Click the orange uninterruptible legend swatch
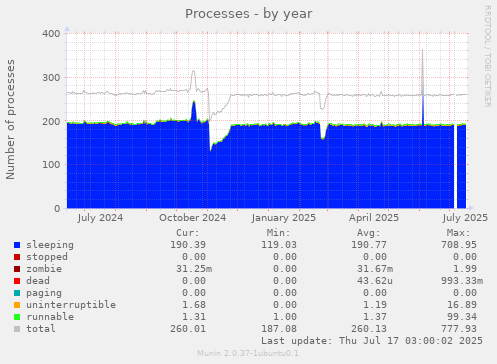This screenshot has width=497, height=364. pyautogui.click(x=17, y=305)
